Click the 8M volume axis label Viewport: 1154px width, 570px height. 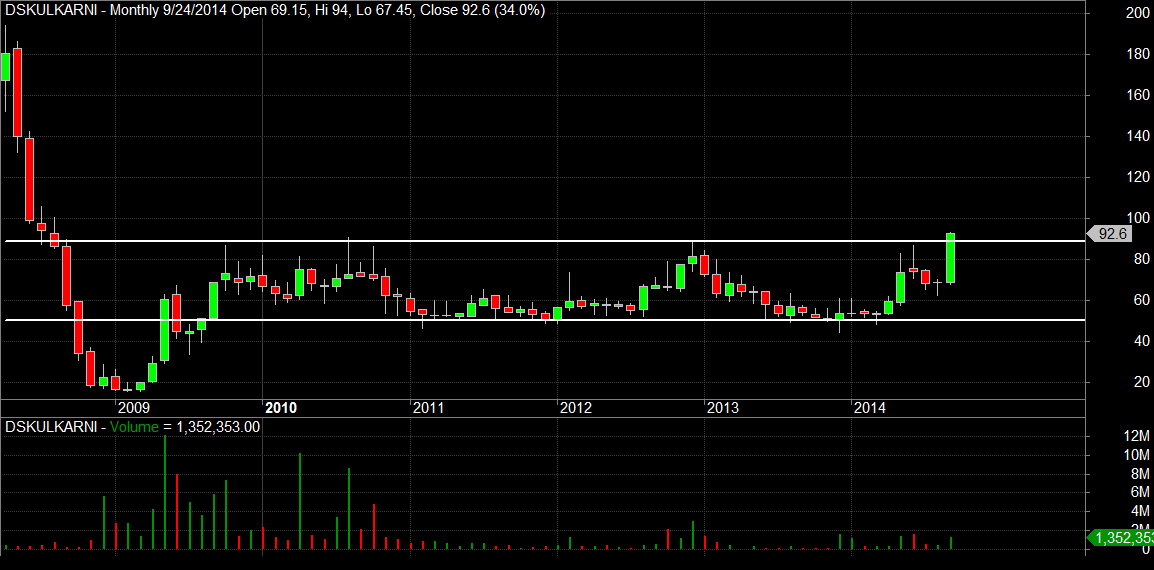[x=1141, y=473]
